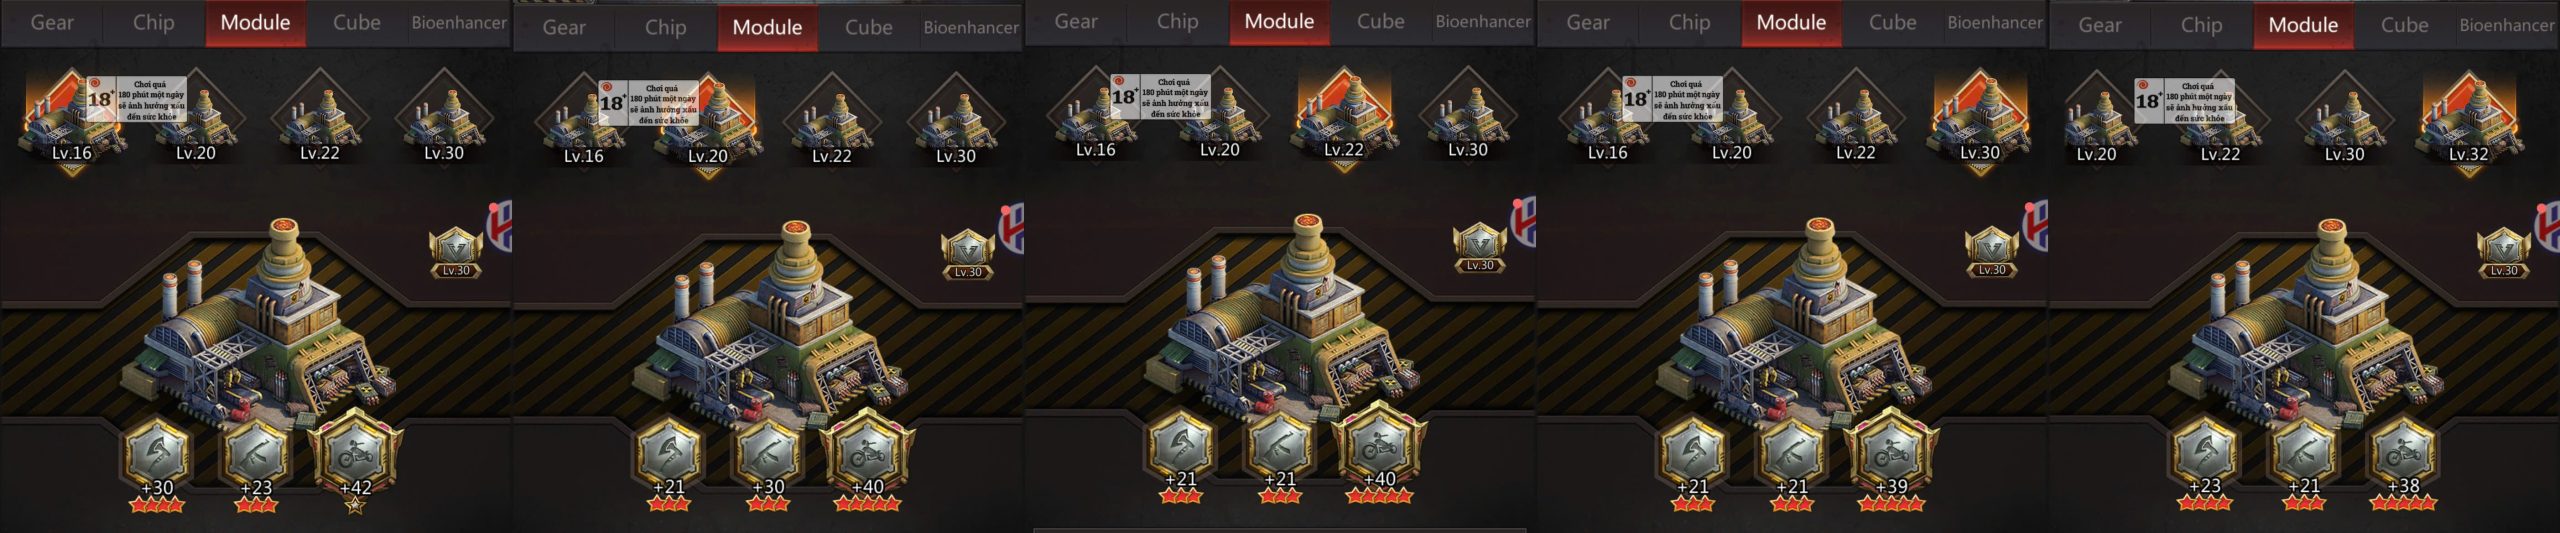Open the Cube tab in second panel

pos(868,27)
